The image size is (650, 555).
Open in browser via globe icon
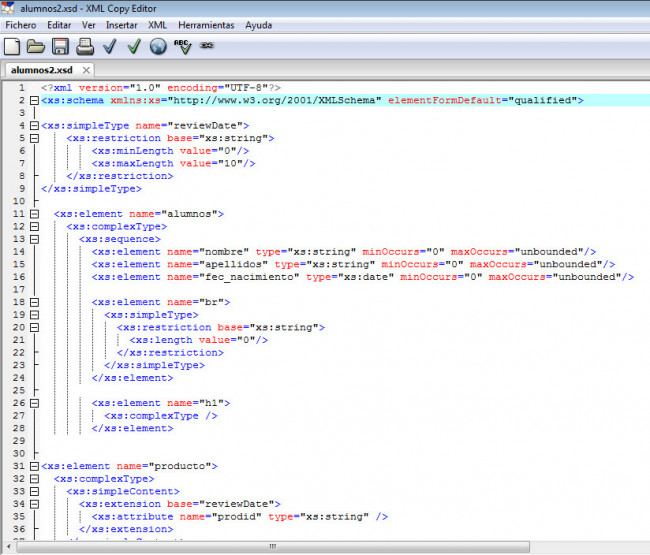158,46
